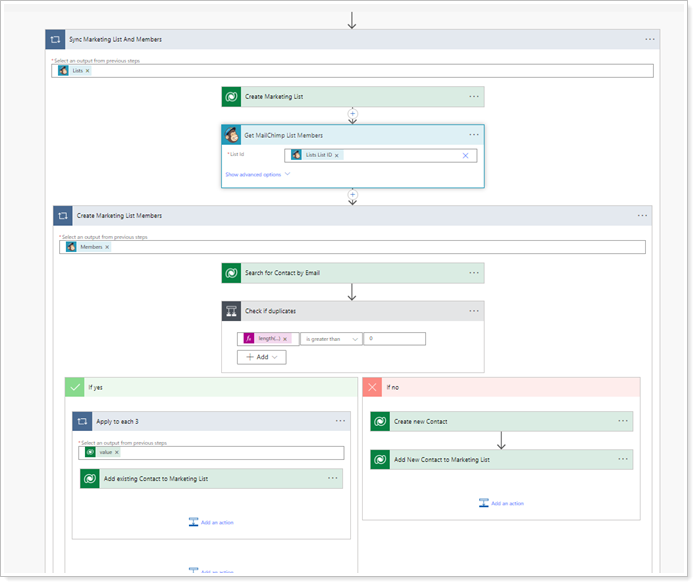Clear the List Id field with X
The width and height of the screenshot is (697, 586).
coord(465,155)
